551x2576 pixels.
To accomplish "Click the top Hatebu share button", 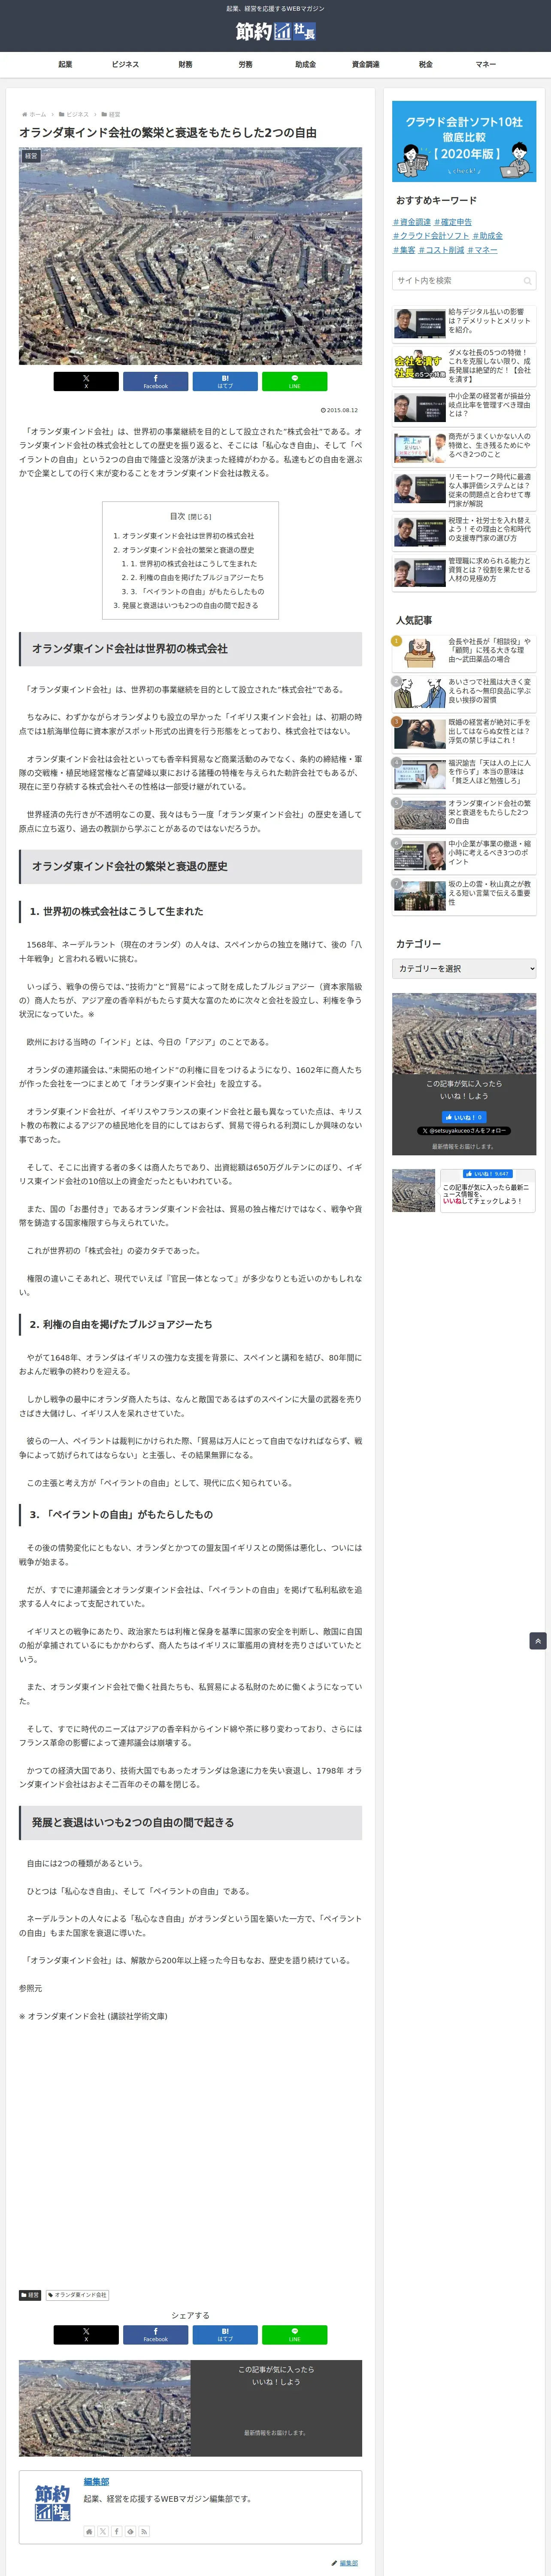I will [225, 381].
